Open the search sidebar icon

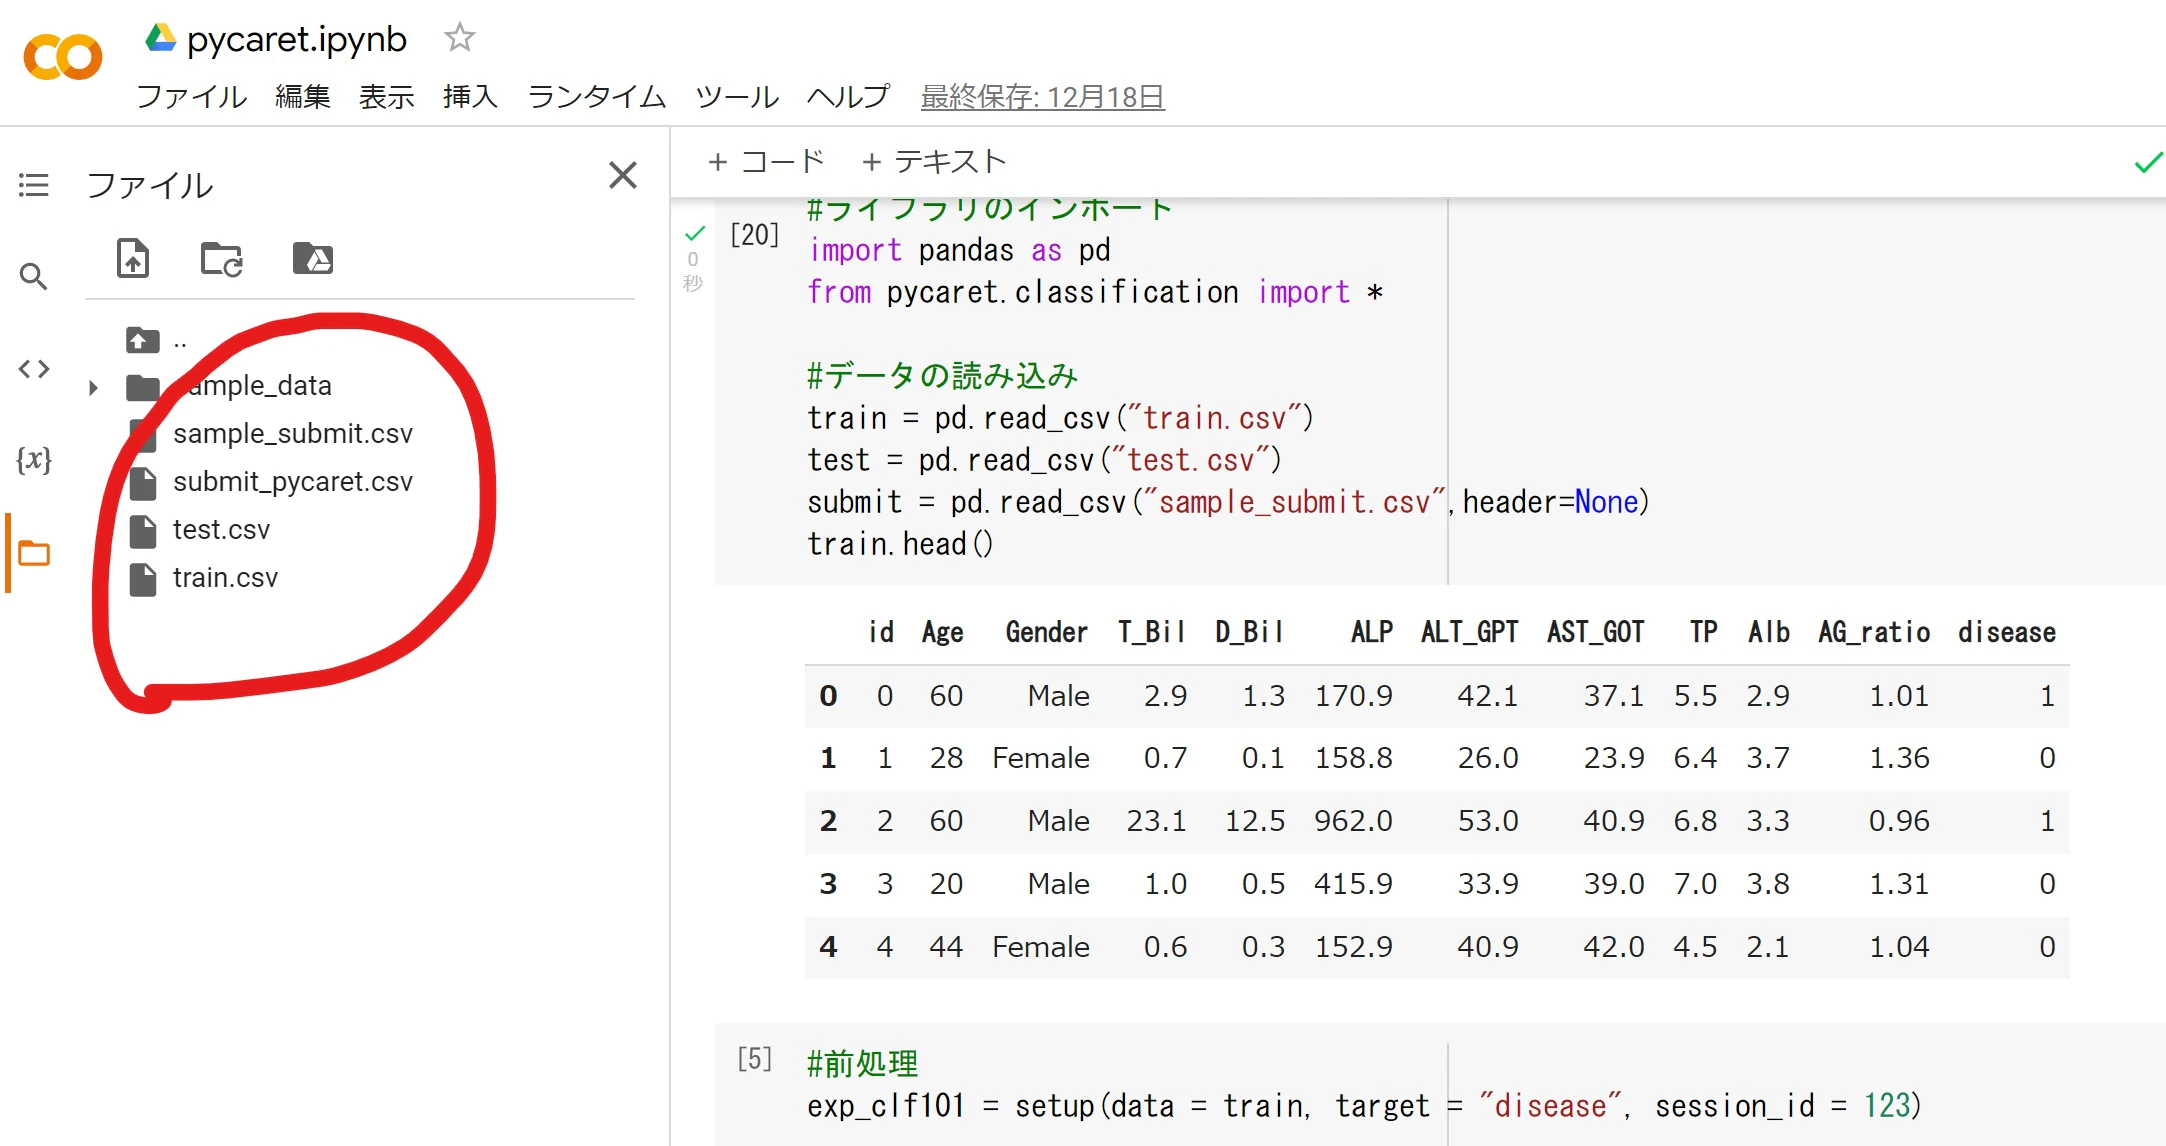click(x=33, y=277)
